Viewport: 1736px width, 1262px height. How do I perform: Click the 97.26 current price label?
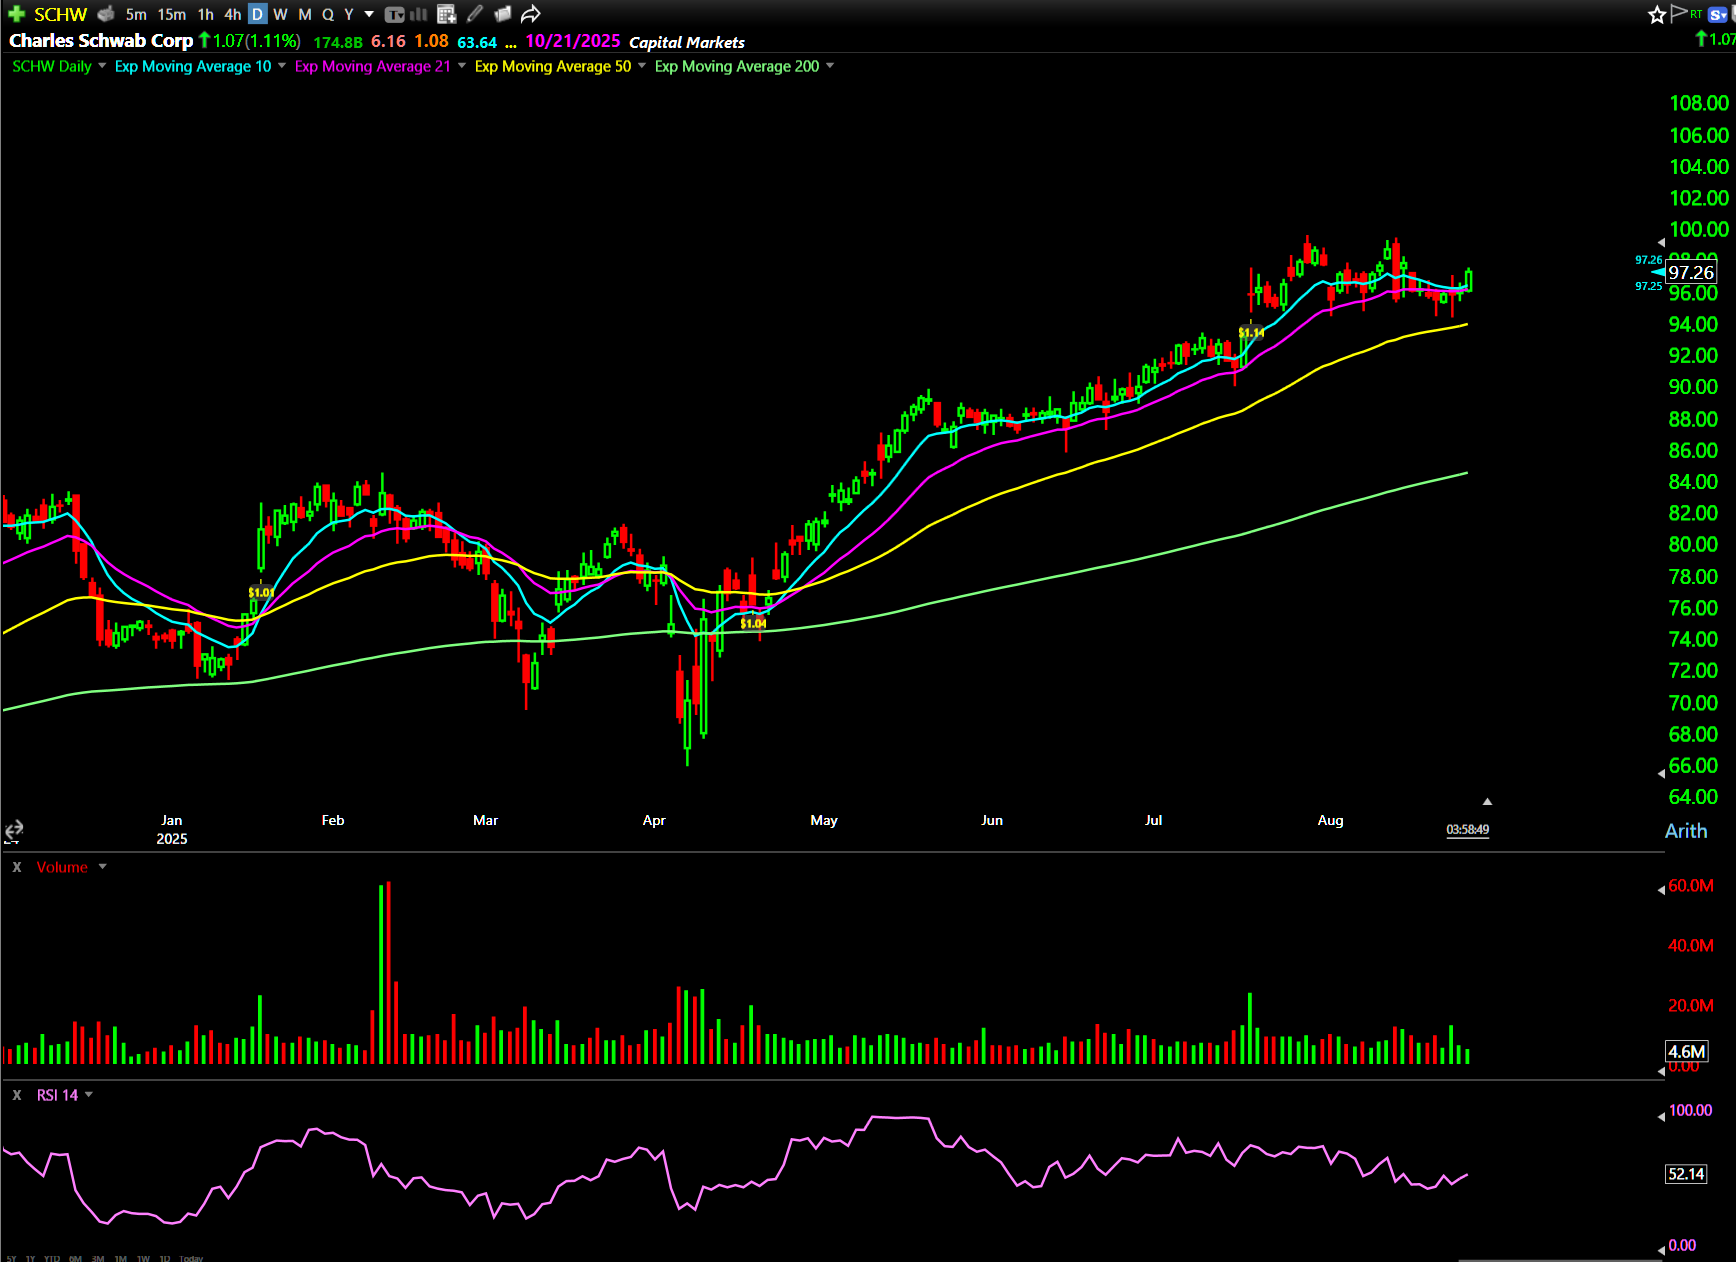tap(1691, 272)
